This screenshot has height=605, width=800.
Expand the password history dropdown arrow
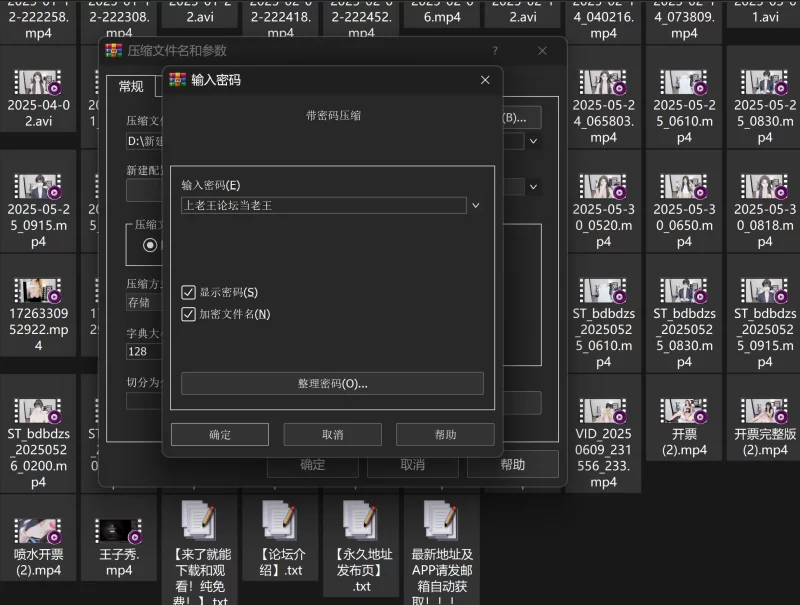(476, 205)
